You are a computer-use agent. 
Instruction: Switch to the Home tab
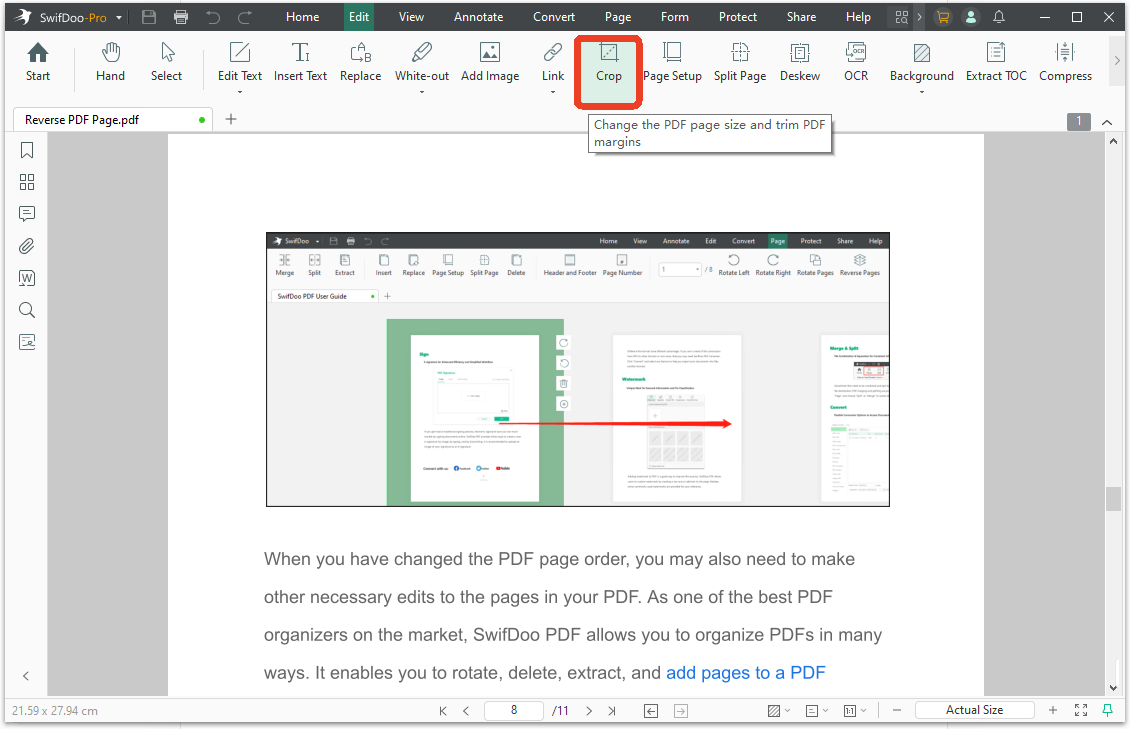click(x=302, y=17)
